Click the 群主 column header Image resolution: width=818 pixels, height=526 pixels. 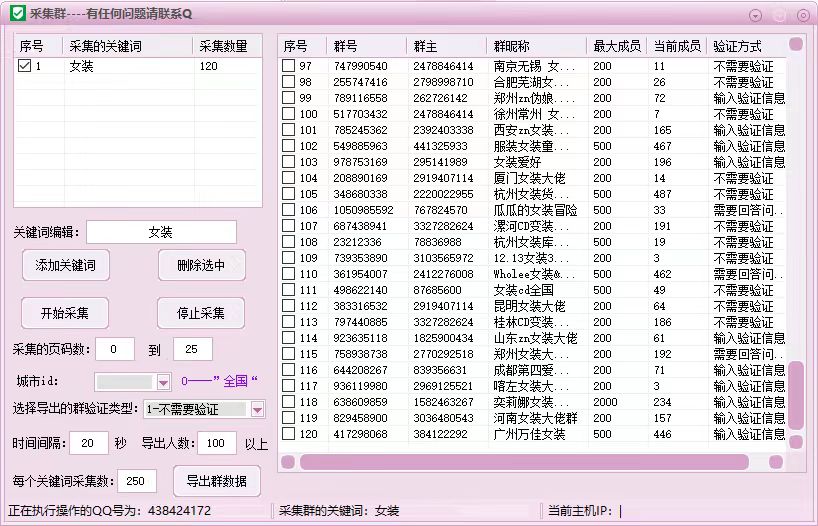coord(446,46)
